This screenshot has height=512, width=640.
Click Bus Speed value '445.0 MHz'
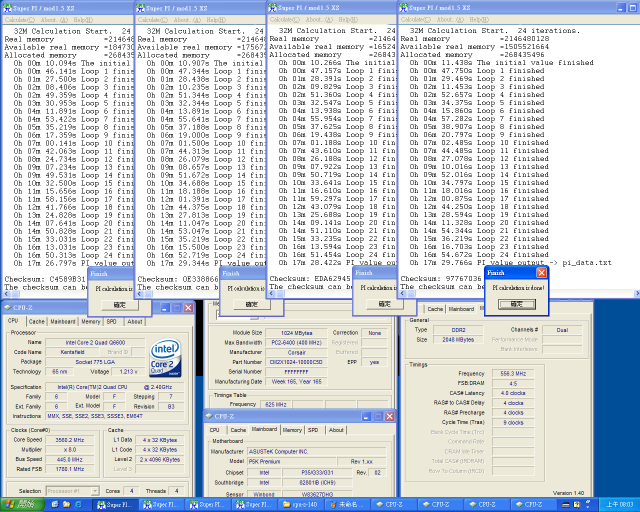click(70, 459)
